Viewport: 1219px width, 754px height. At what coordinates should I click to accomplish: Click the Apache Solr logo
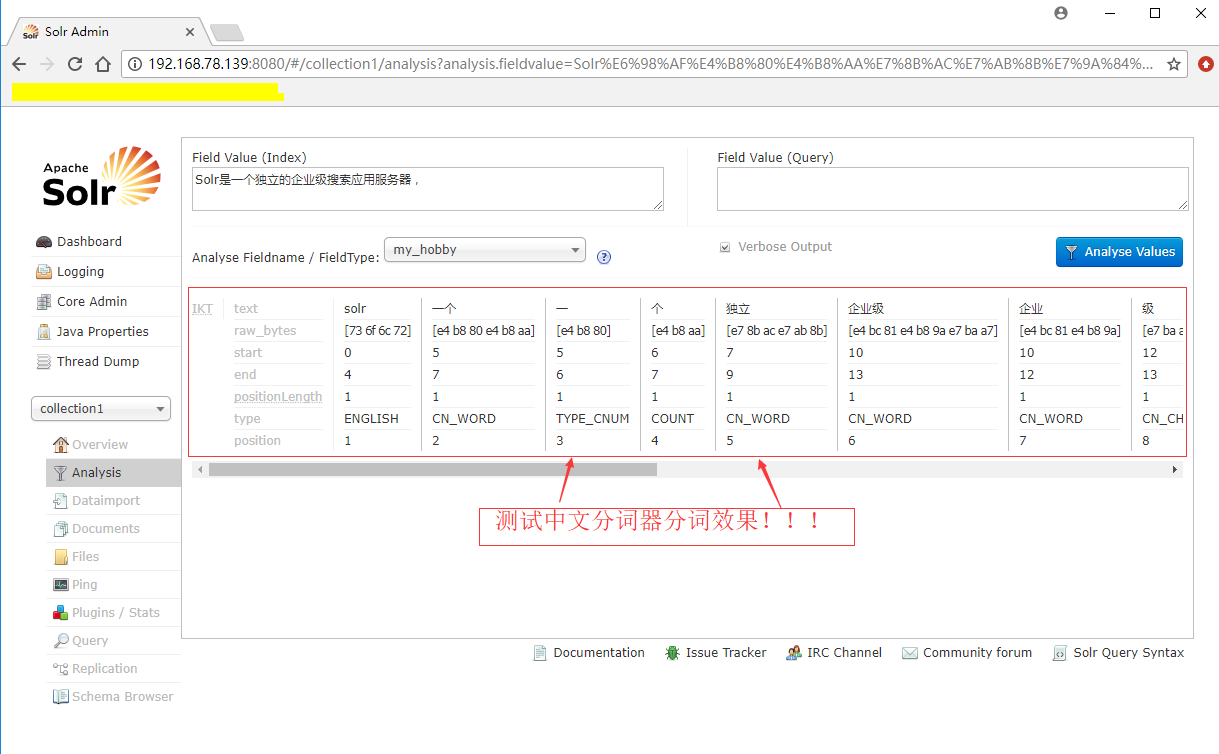[101, 177]
